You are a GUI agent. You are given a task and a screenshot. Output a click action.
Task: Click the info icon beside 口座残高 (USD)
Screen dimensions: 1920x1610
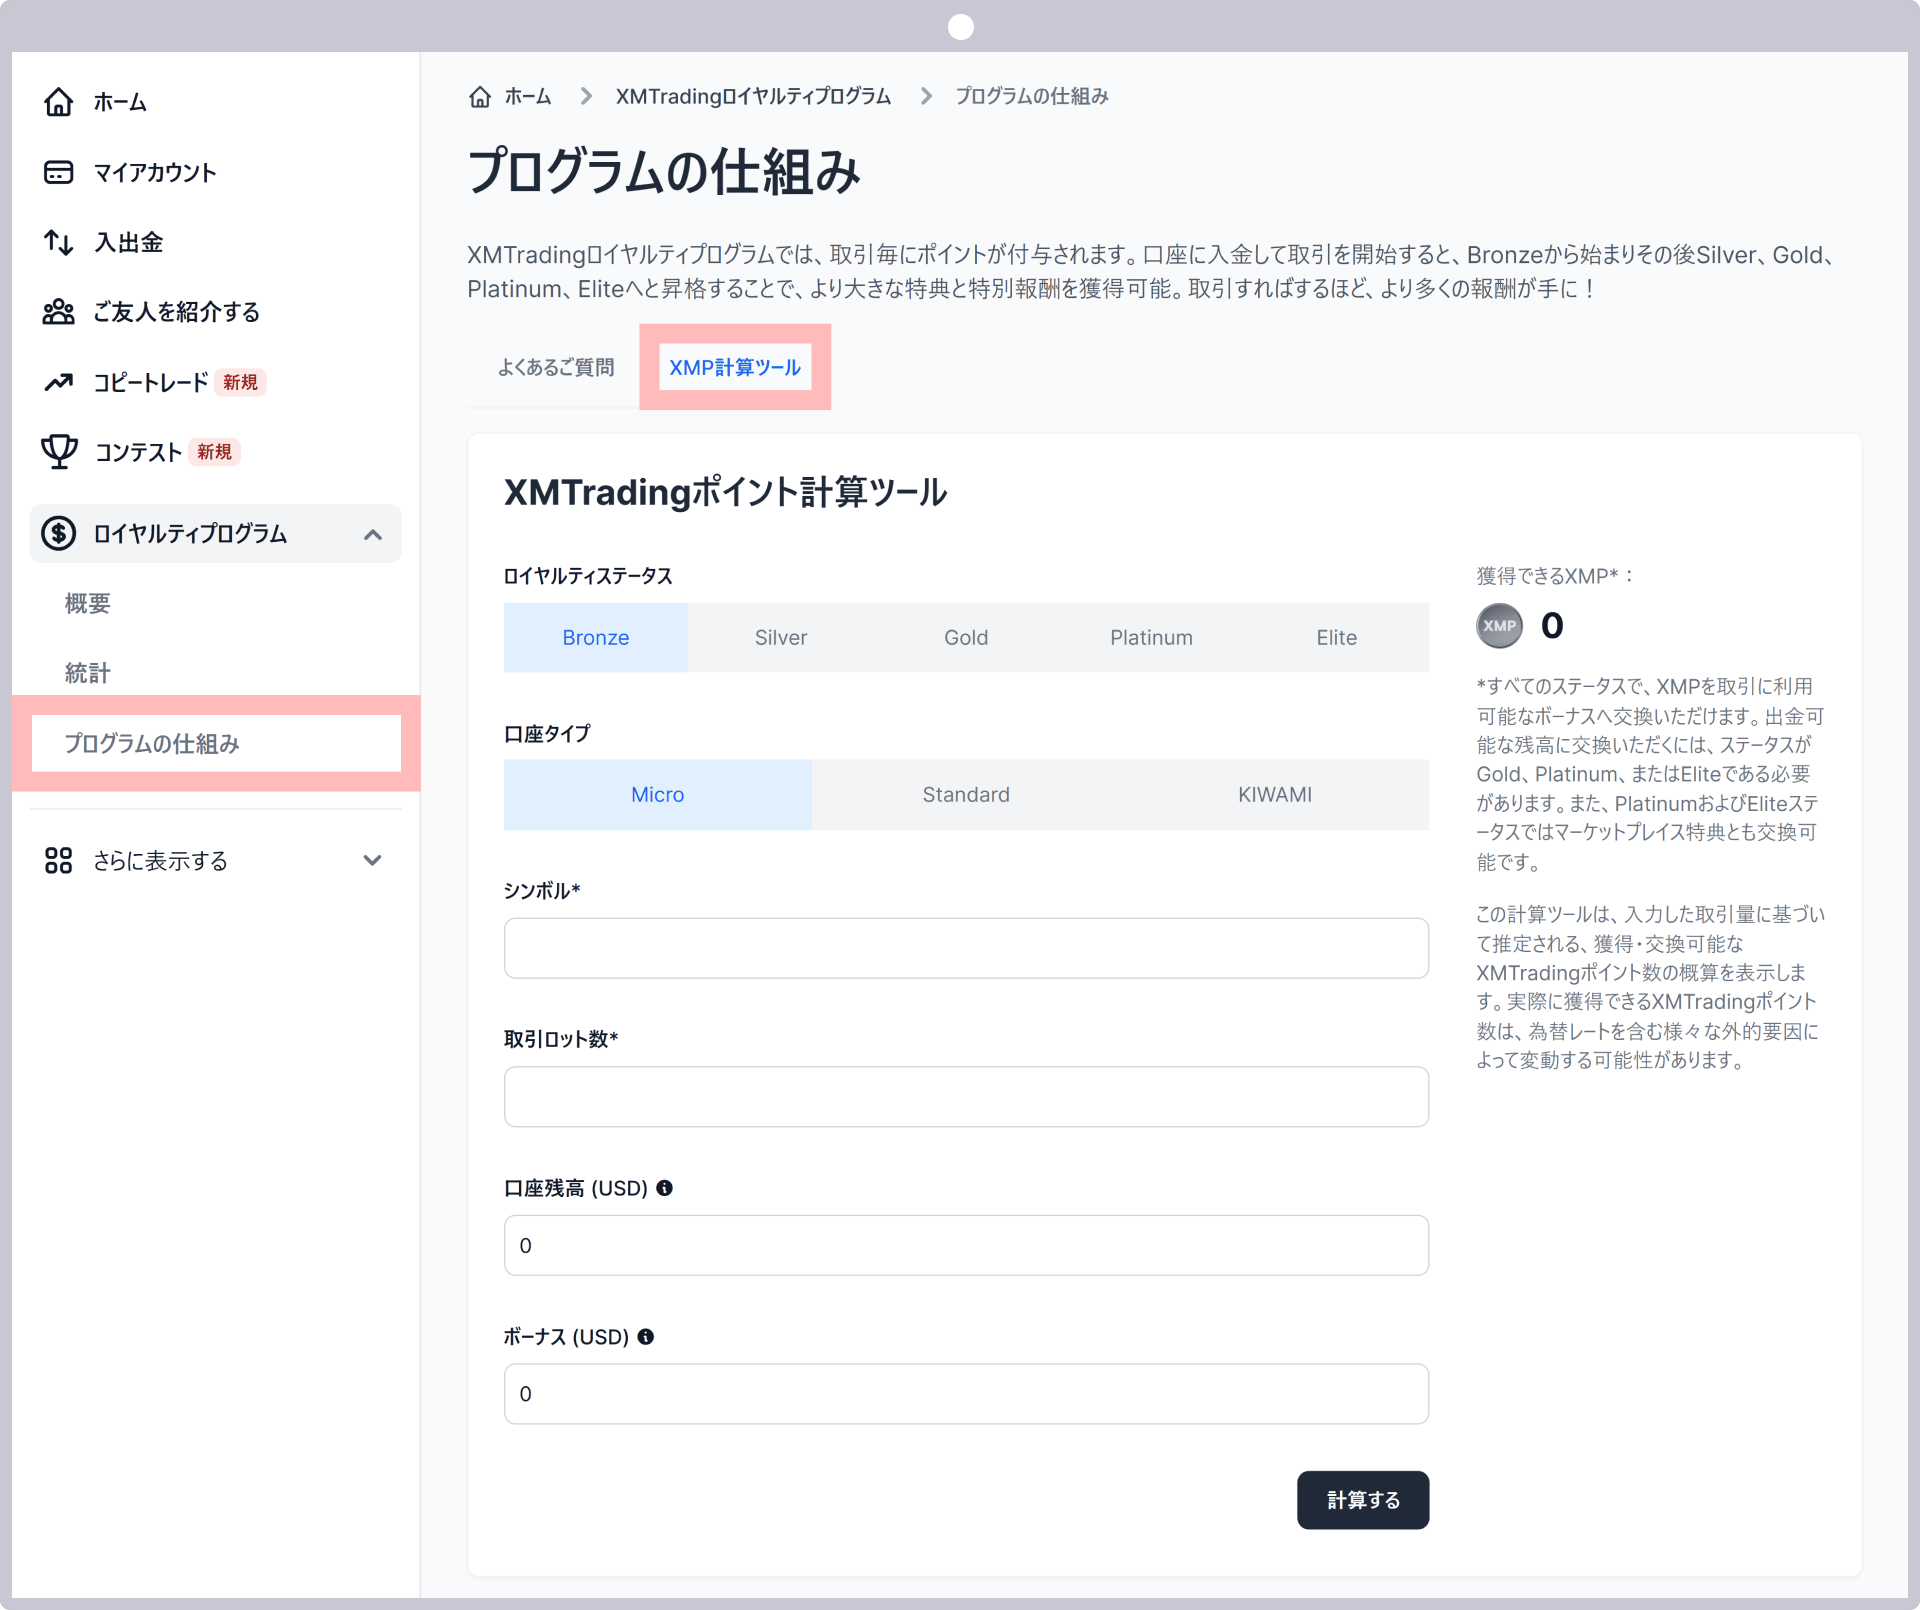coord(665,1188)
